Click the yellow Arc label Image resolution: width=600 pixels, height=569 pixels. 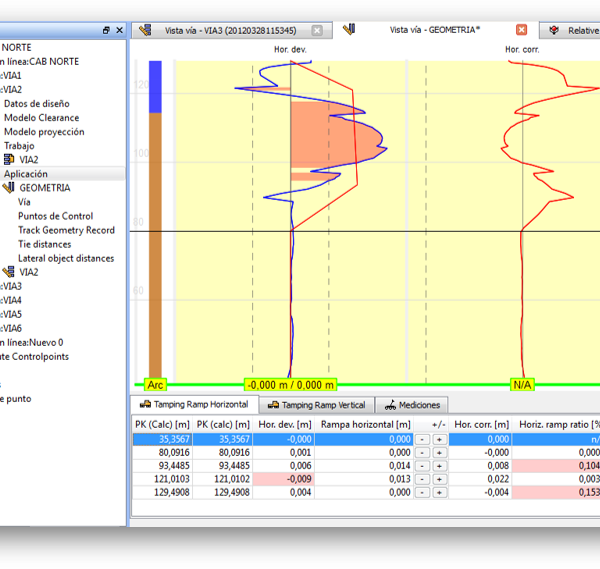[x=155, y=384]
